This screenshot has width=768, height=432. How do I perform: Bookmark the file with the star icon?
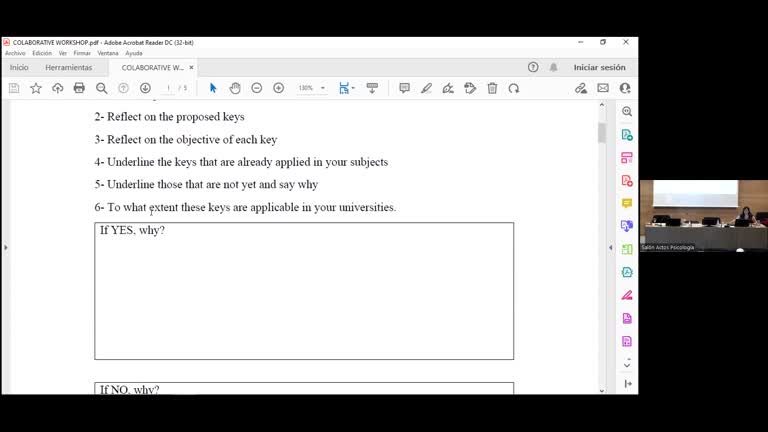coord(36,88)
